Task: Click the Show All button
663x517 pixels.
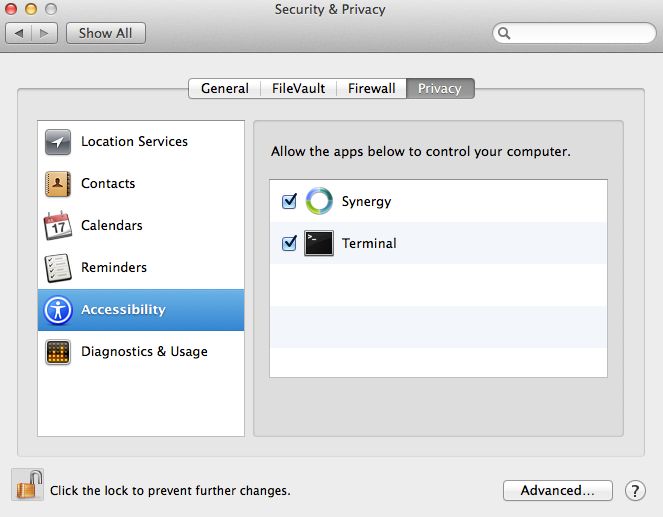Action: click(x=106, y=33)
